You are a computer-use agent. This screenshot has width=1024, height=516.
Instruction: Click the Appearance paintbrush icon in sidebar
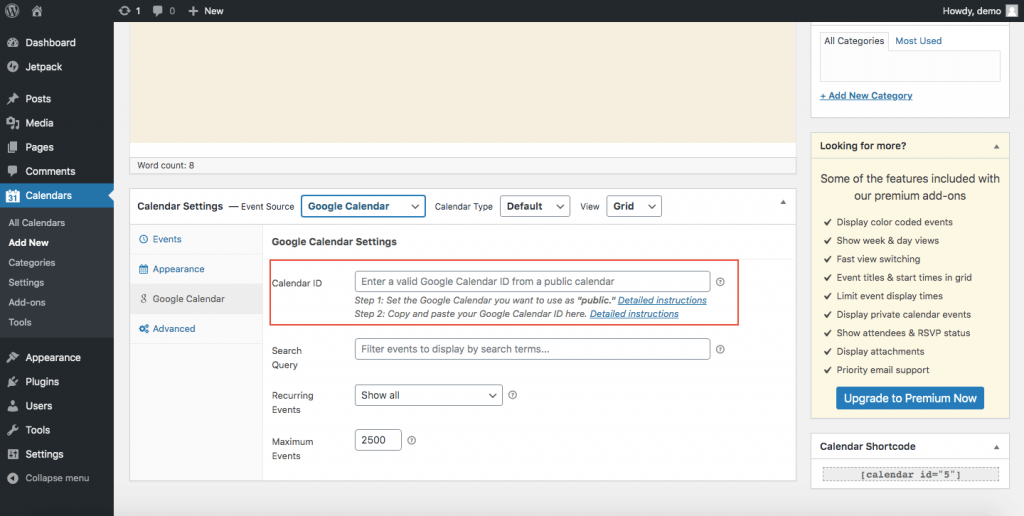click(x=12, y=357)
